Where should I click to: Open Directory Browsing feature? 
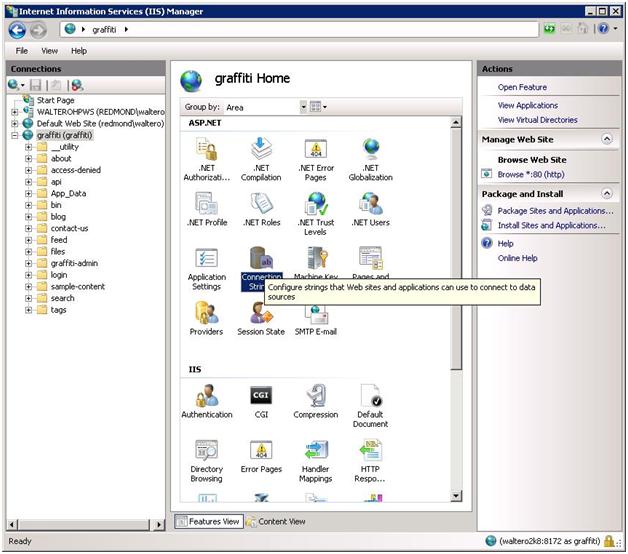pos(207,461)
